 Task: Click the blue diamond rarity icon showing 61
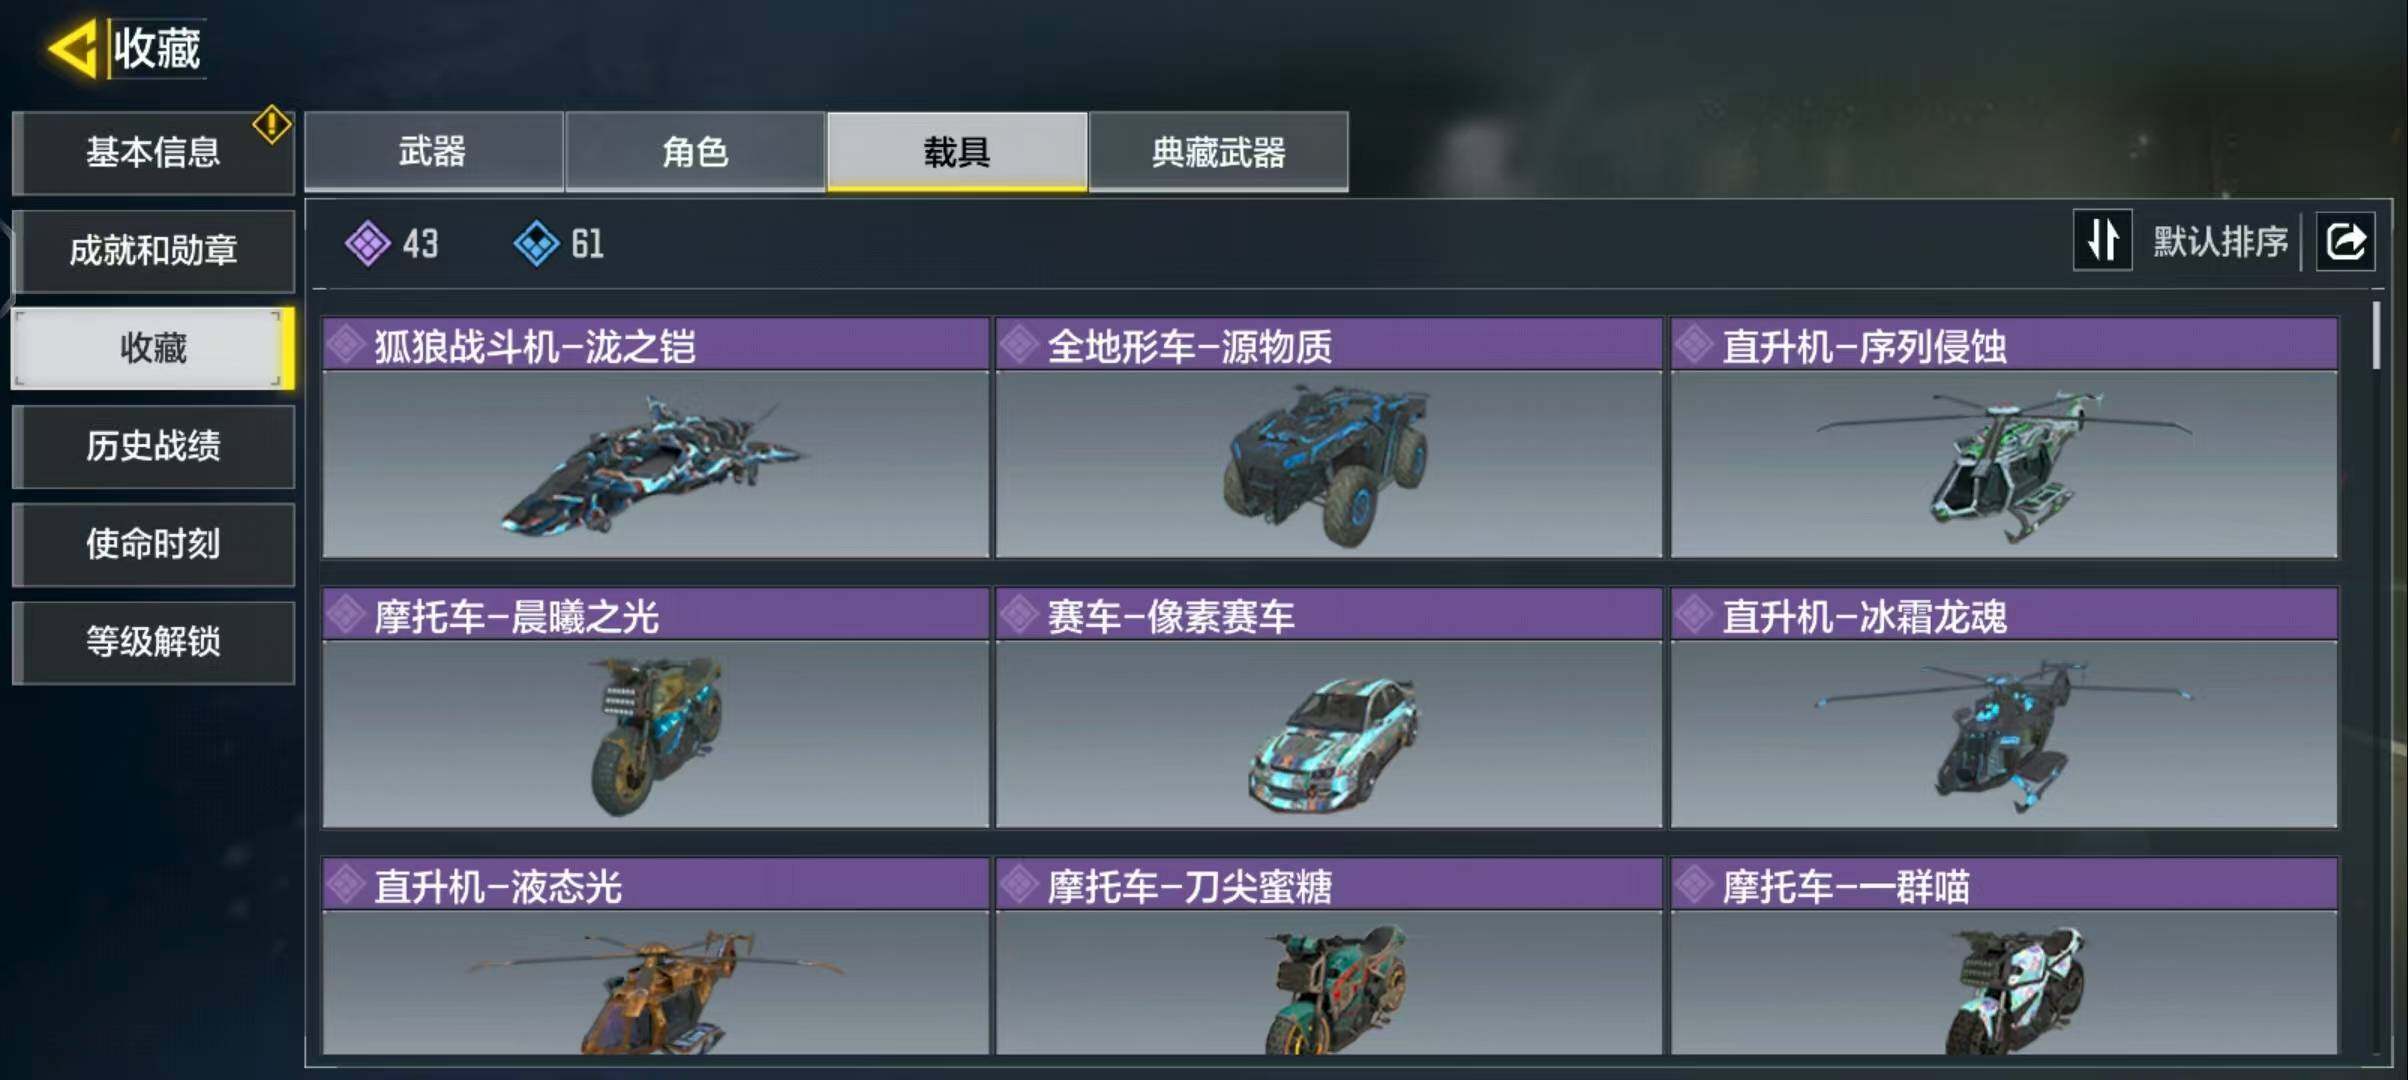[x=536, y=243]
